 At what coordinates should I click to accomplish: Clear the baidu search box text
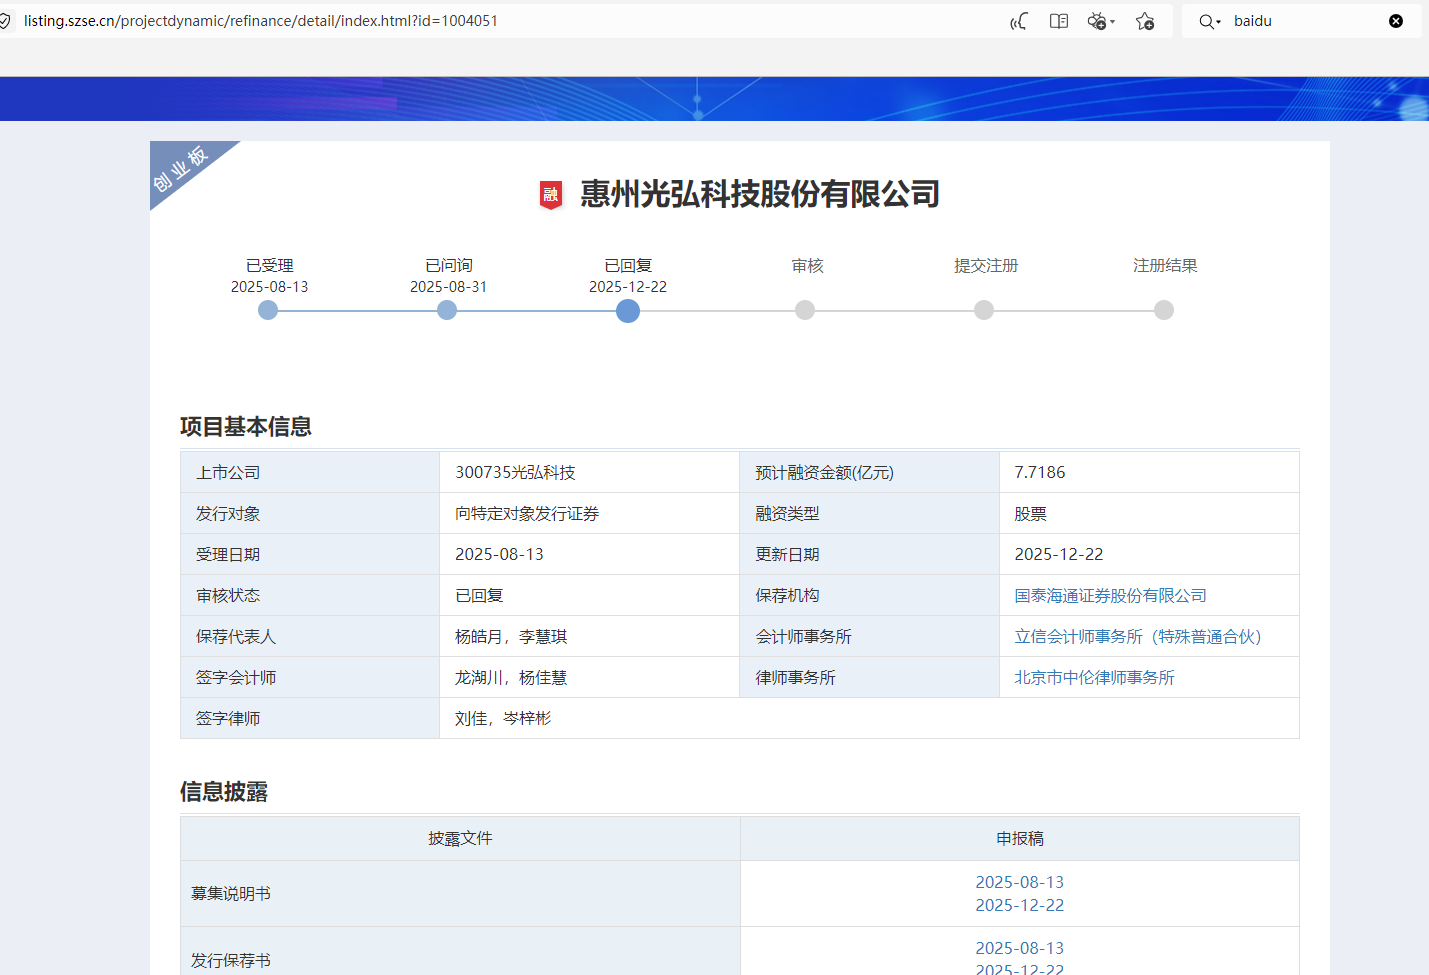point(1396,21)
